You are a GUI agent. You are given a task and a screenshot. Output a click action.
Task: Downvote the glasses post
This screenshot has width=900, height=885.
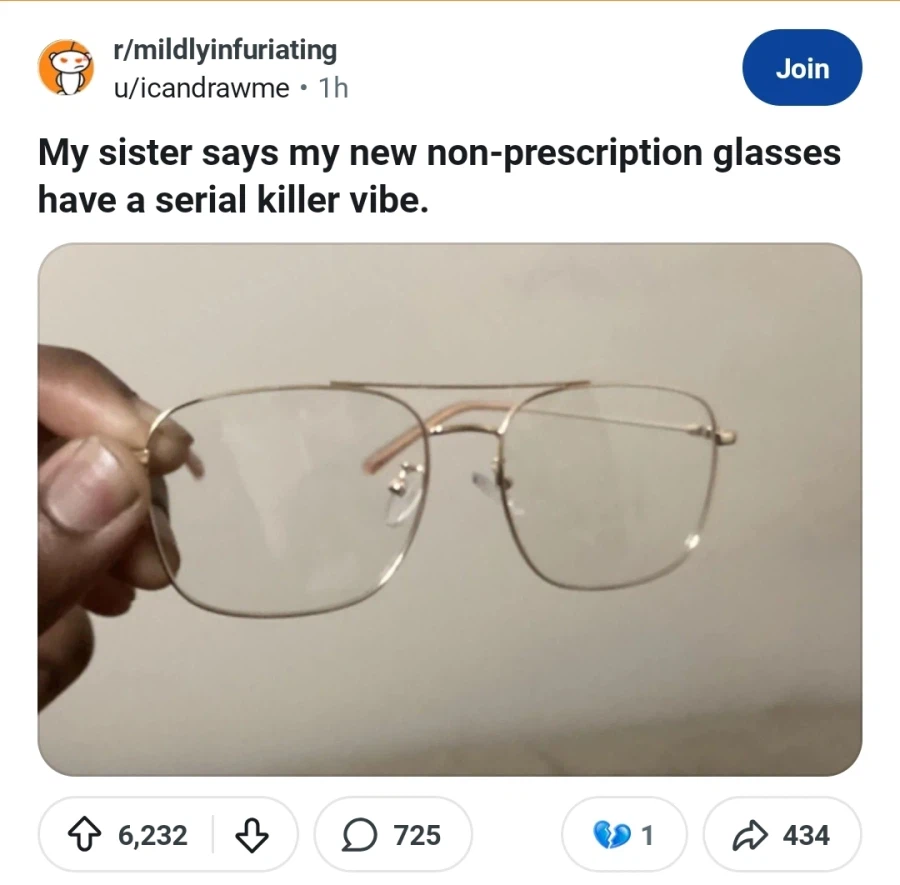[252, 835]
